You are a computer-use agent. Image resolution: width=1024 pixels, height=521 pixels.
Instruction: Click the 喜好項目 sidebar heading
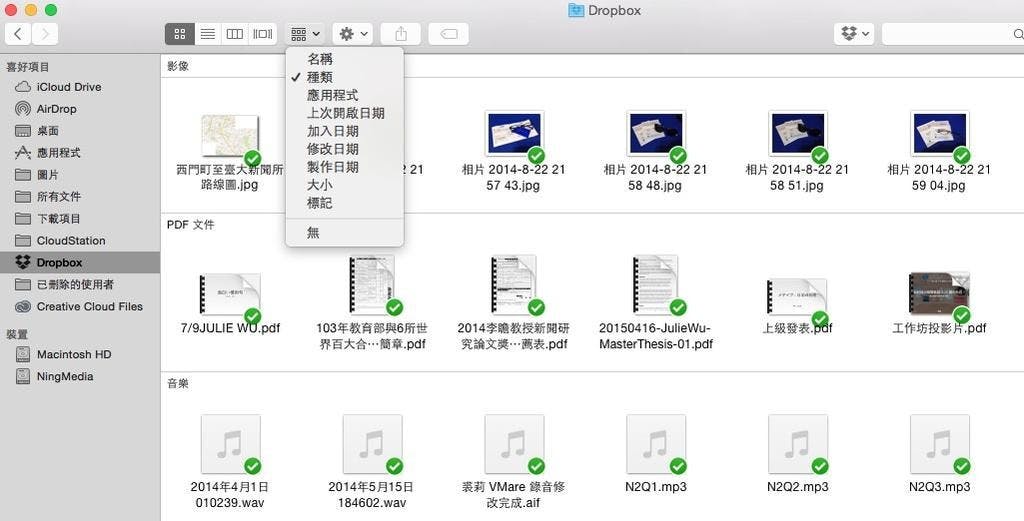point(27,67)
